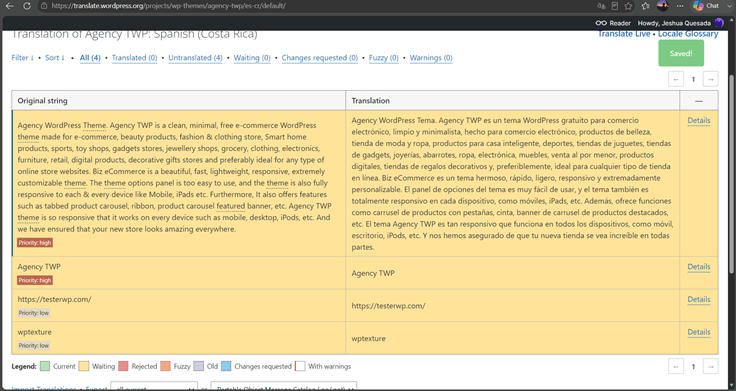Click the translate page icon in address bar
Viewport: 736px width, 391px height.
[x=601, y=6]
